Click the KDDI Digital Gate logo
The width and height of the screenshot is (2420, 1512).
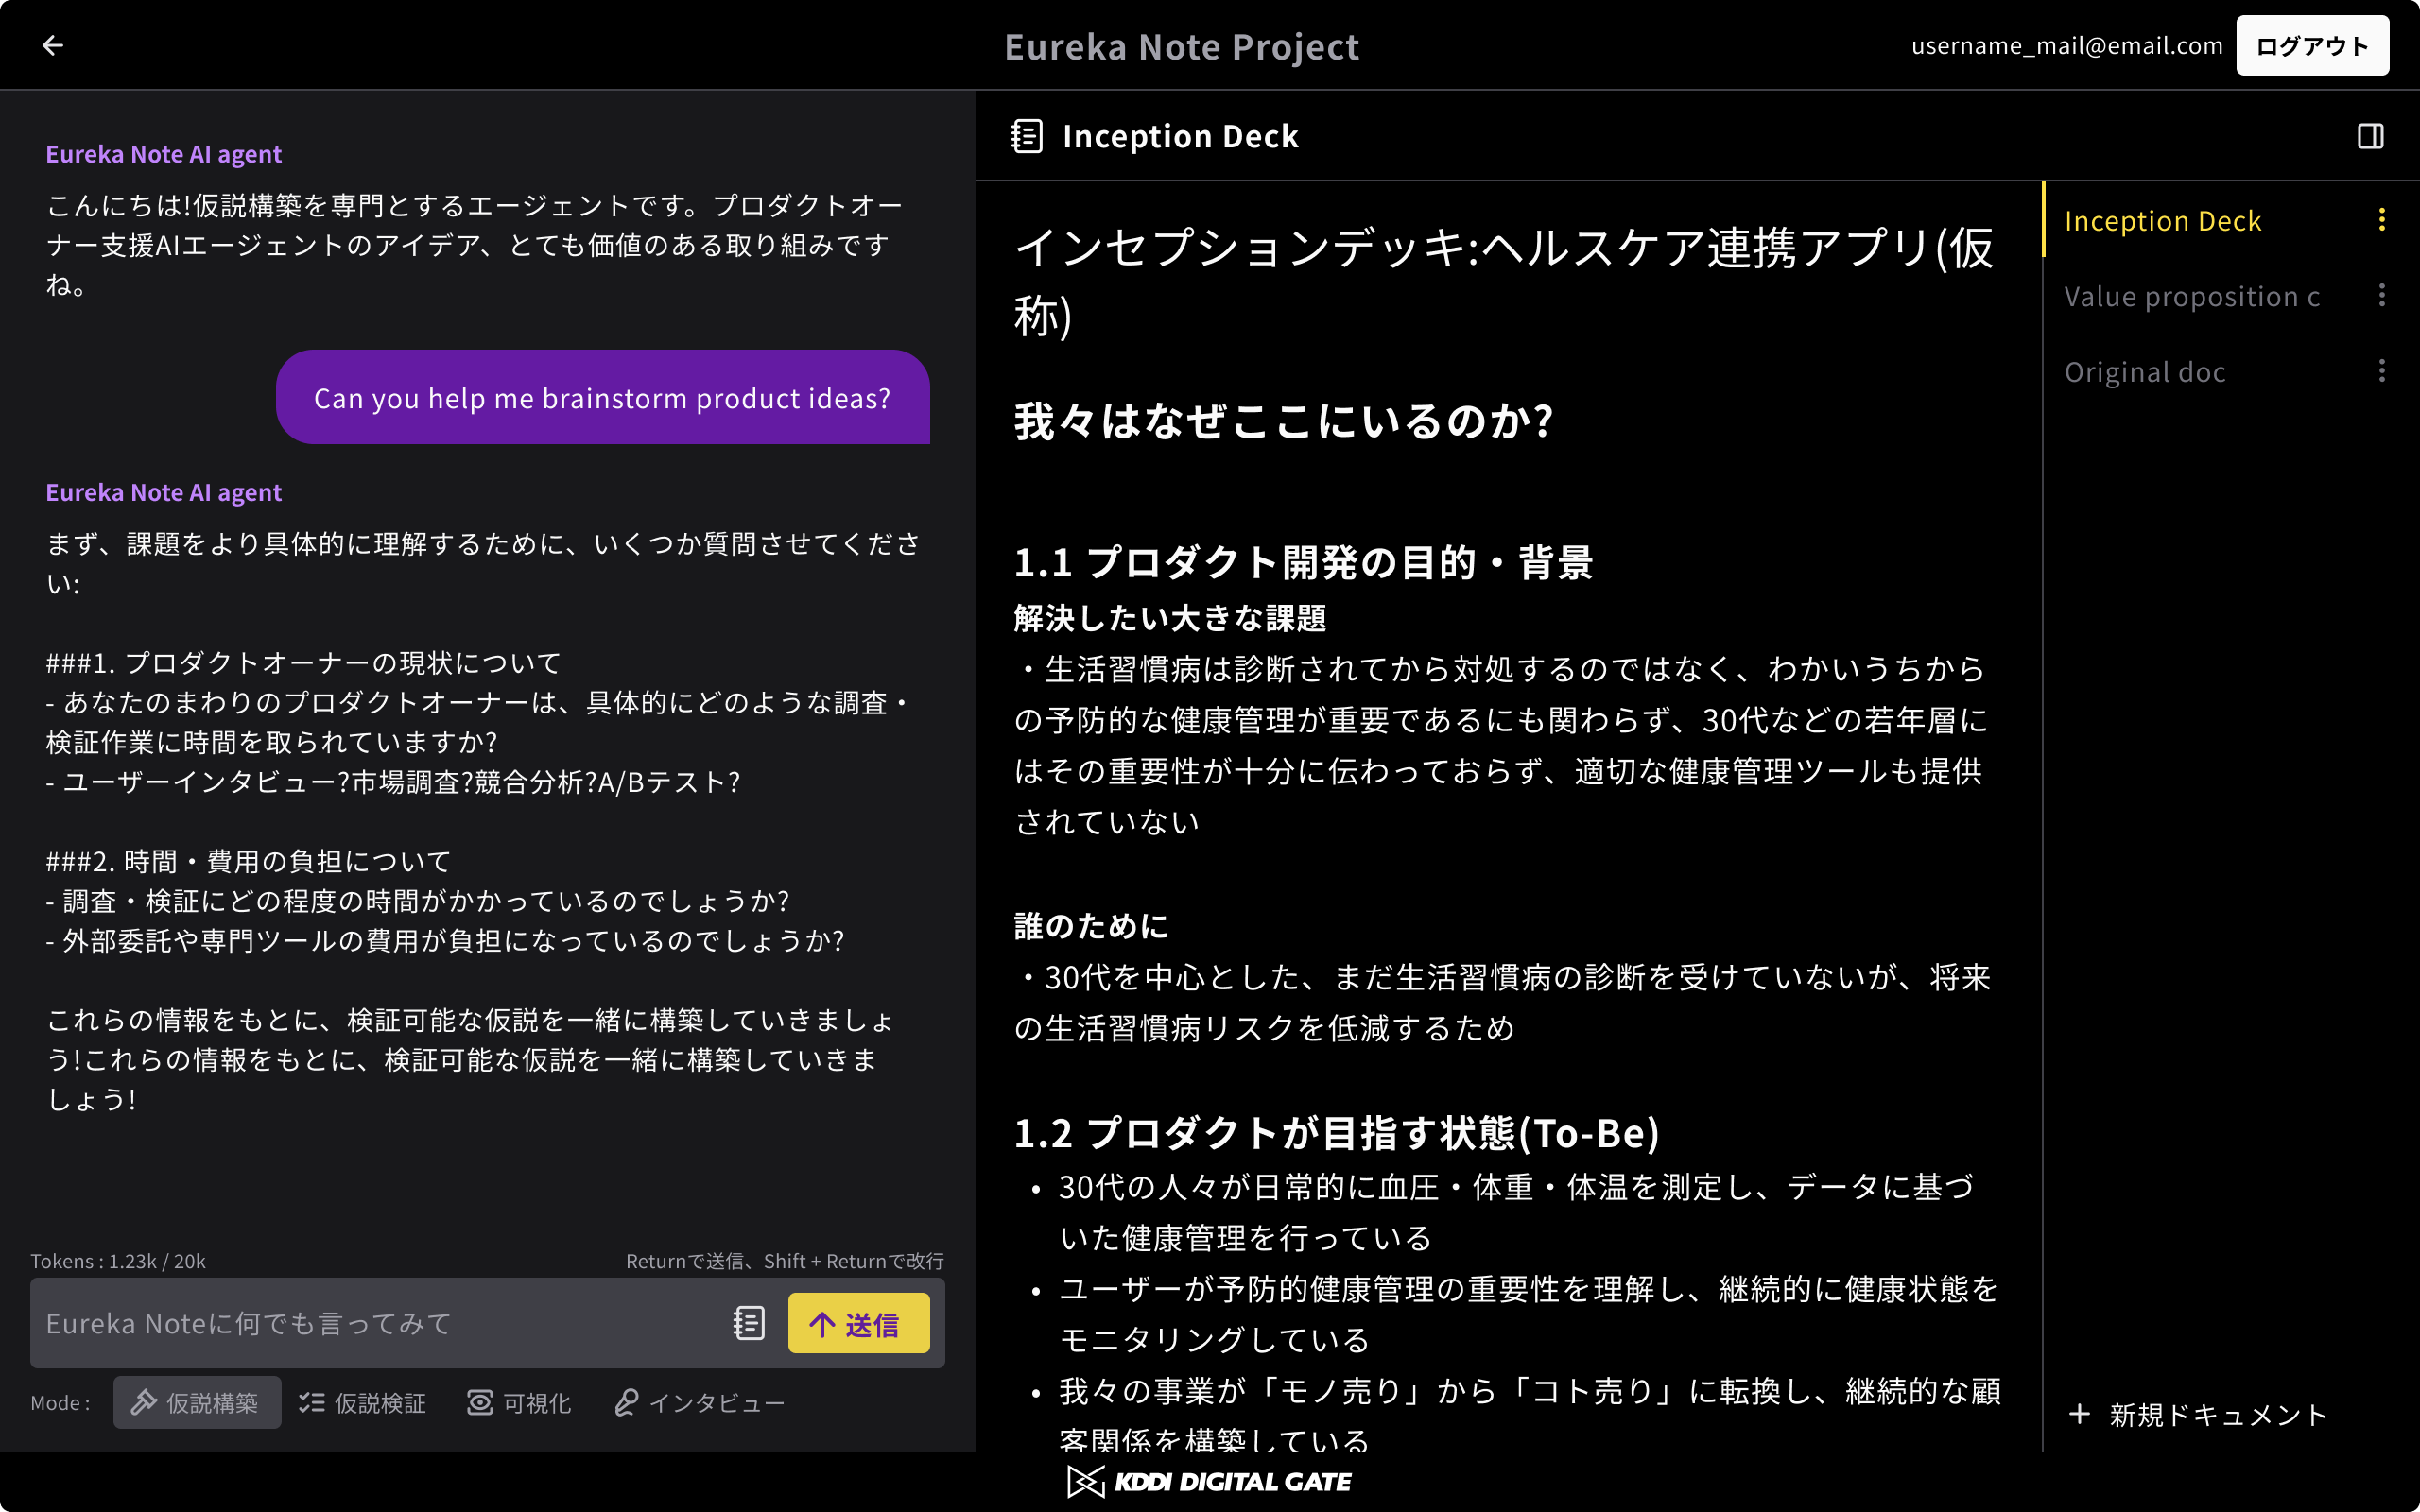(x=1210, y=1481)
